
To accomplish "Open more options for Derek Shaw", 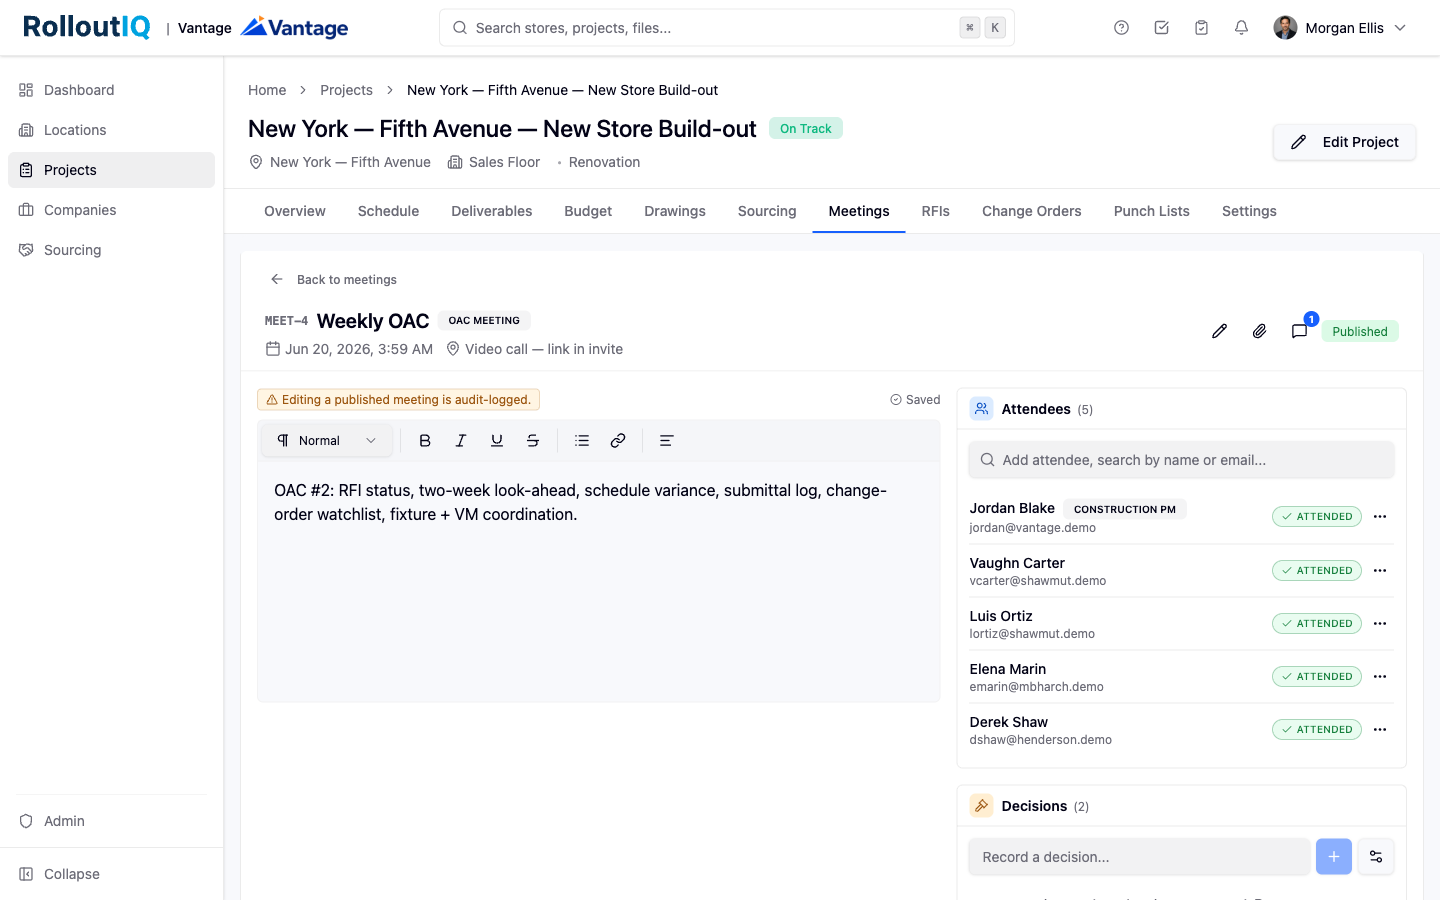I will [x=1380, y=730].
